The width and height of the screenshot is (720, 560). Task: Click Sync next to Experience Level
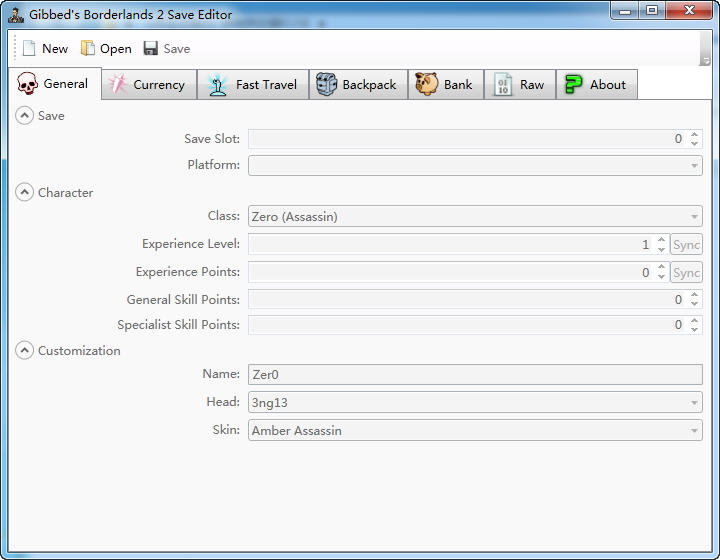point(686,245)
